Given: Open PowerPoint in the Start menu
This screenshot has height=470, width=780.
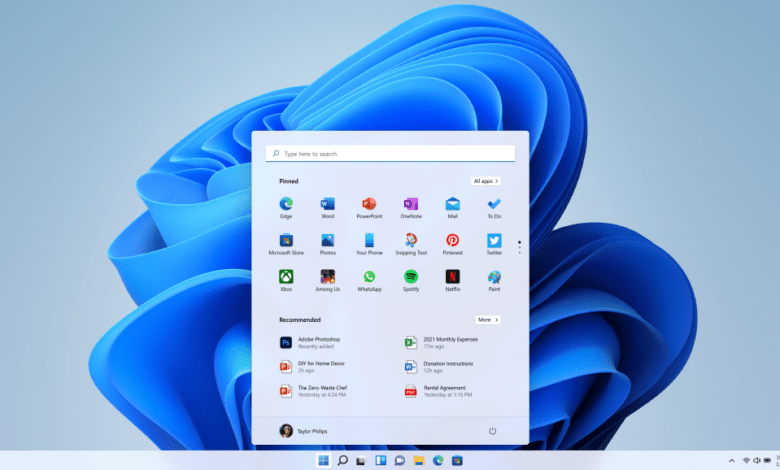Looking at the screenshot, I should (369, 207).
